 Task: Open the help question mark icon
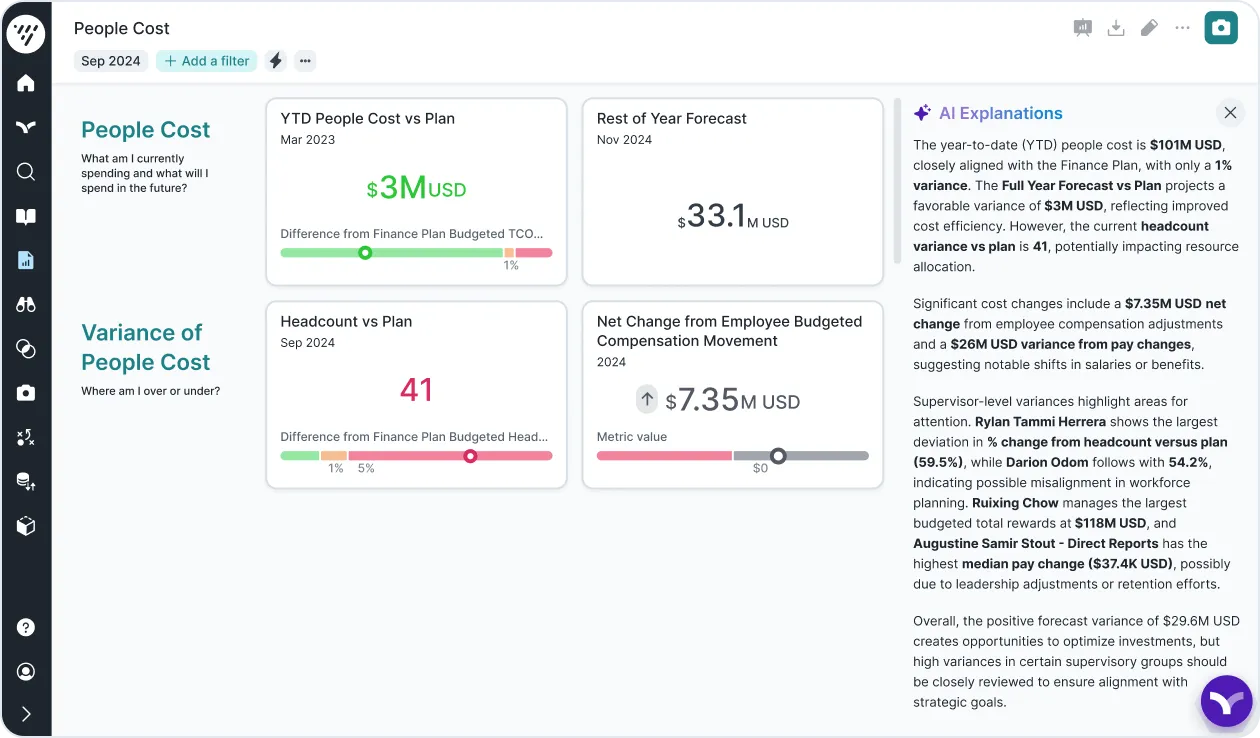pyautogui.click(x=26, y=628)
